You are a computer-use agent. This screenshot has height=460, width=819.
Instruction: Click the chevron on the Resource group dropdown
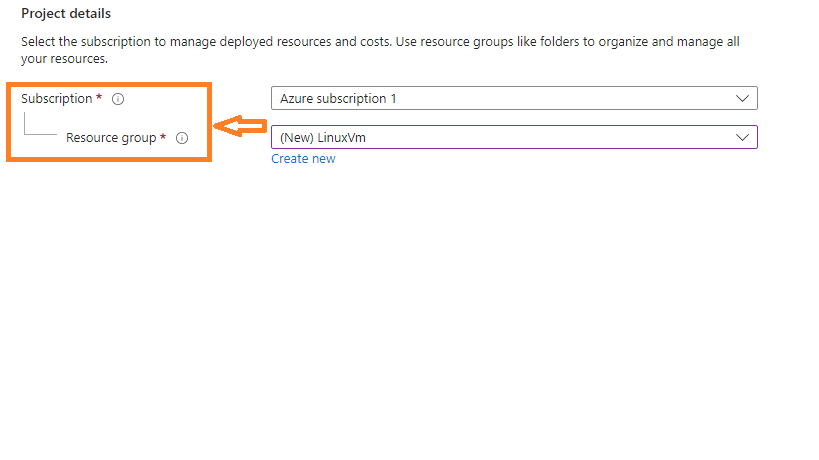click(x=742, y=137)
